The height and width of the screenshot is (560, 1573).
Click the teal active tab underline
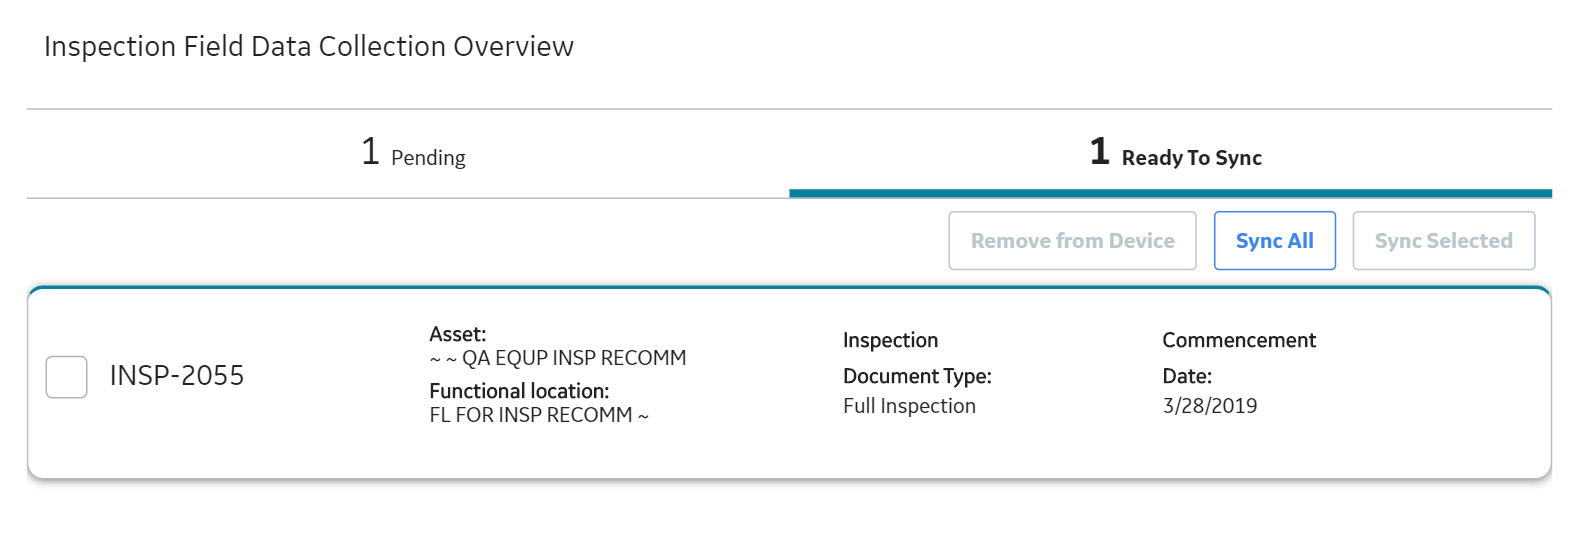(x=1170, y=193)
